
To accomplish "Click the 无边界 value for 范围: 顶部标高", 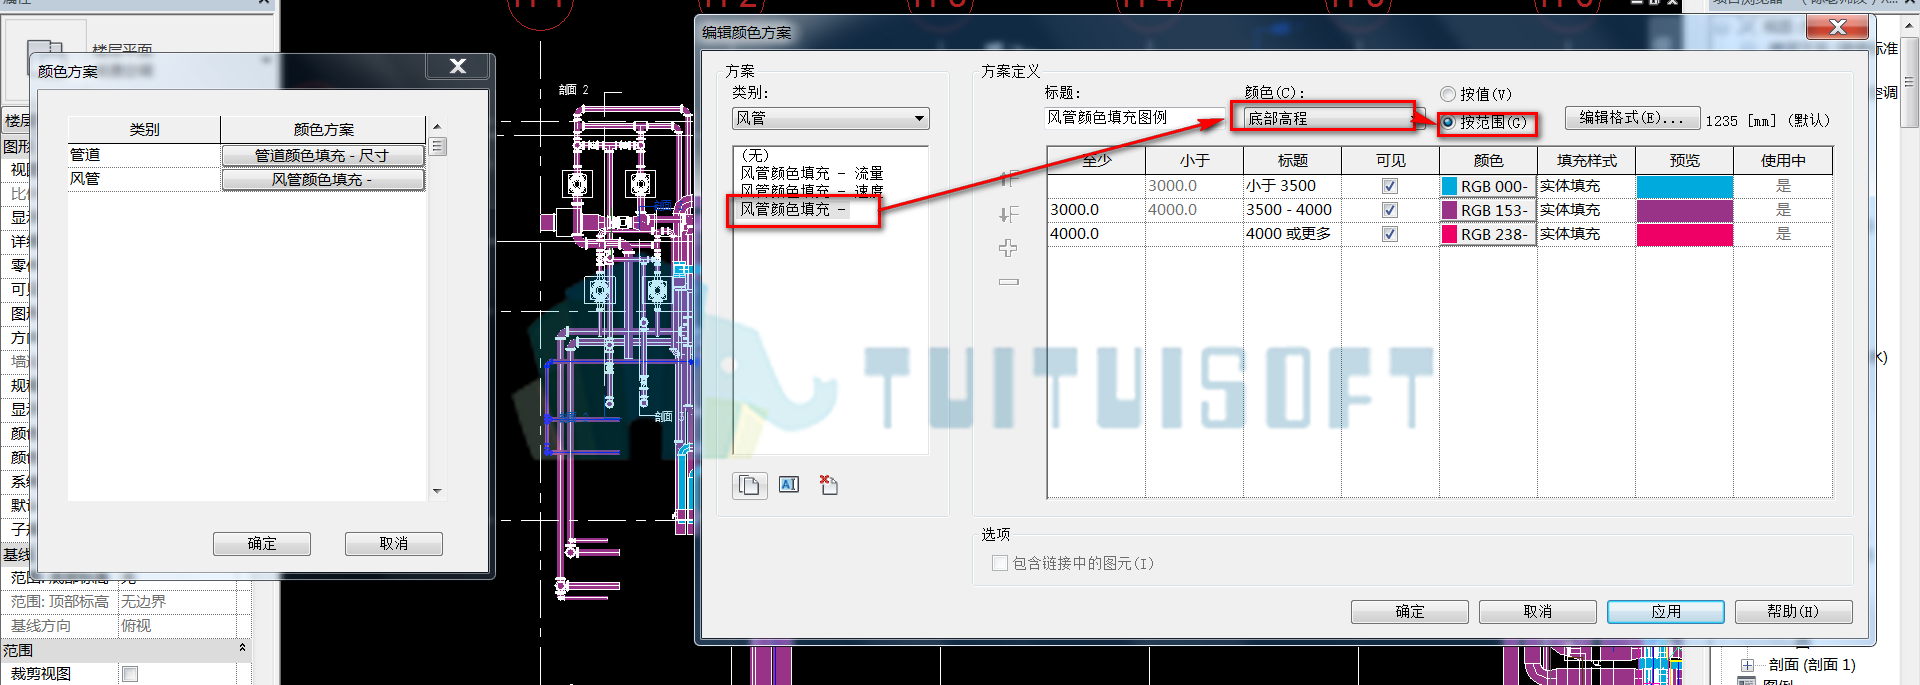I will pyautogui.click(x=177, y=602).
